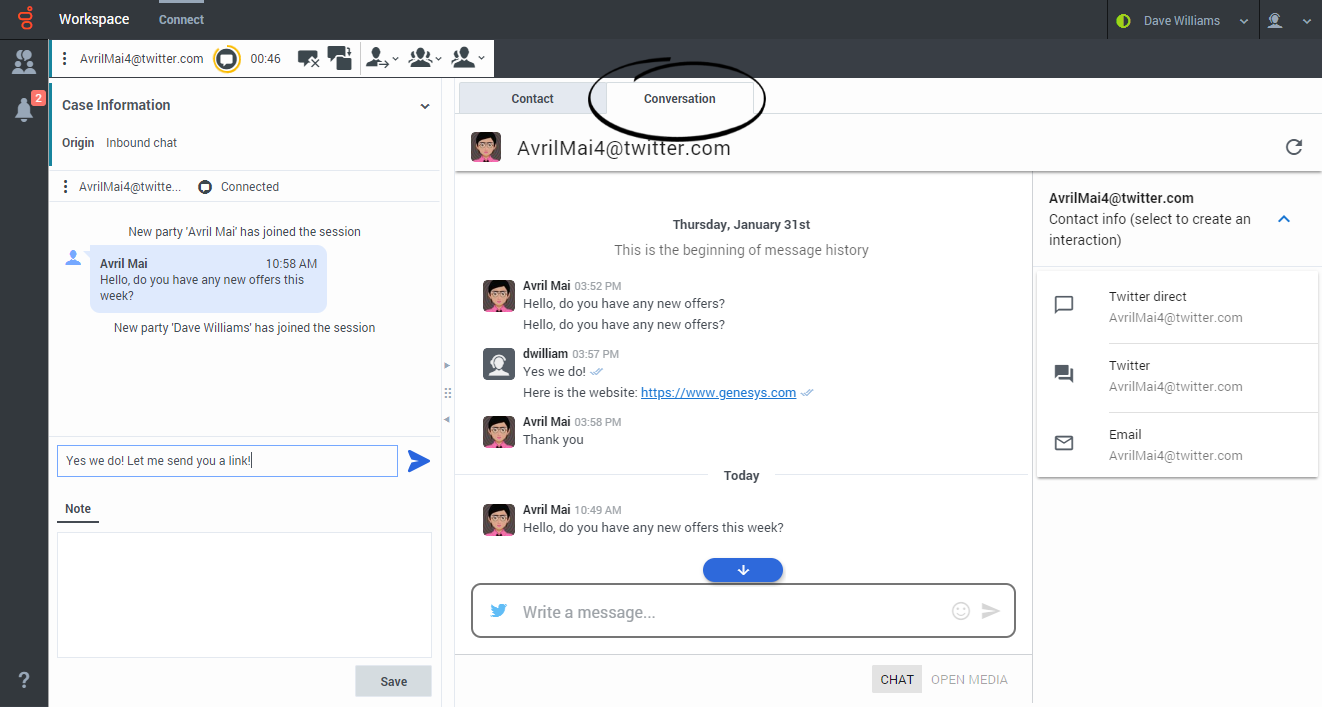The width and height of the screenshot is (1322, 707).
Task: Jump to latest message with down arrow
Action: [x=743, y=570]
